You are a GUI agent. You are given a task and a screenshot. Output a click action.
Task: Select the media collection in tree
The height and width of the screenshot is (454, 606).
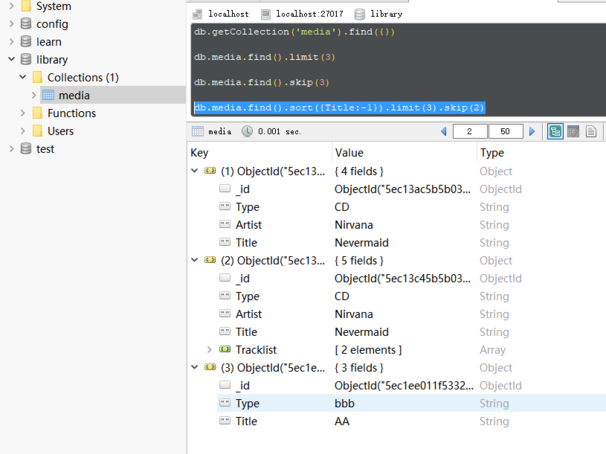[x=74, y=95]
